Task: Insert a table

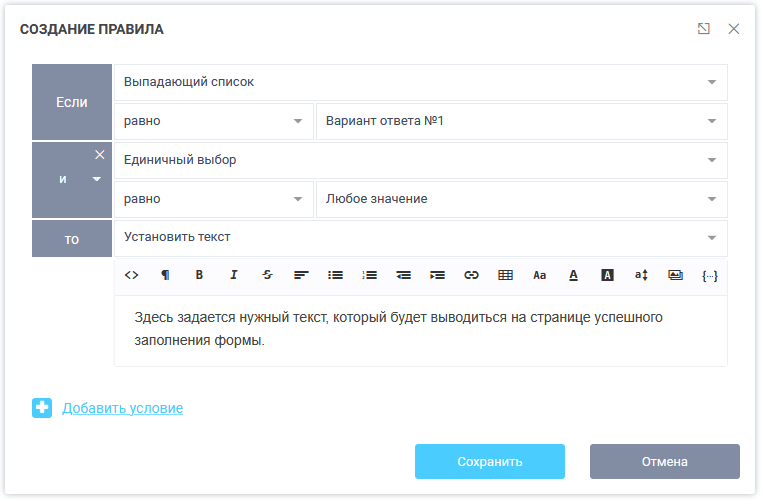Action: [505, 276]
